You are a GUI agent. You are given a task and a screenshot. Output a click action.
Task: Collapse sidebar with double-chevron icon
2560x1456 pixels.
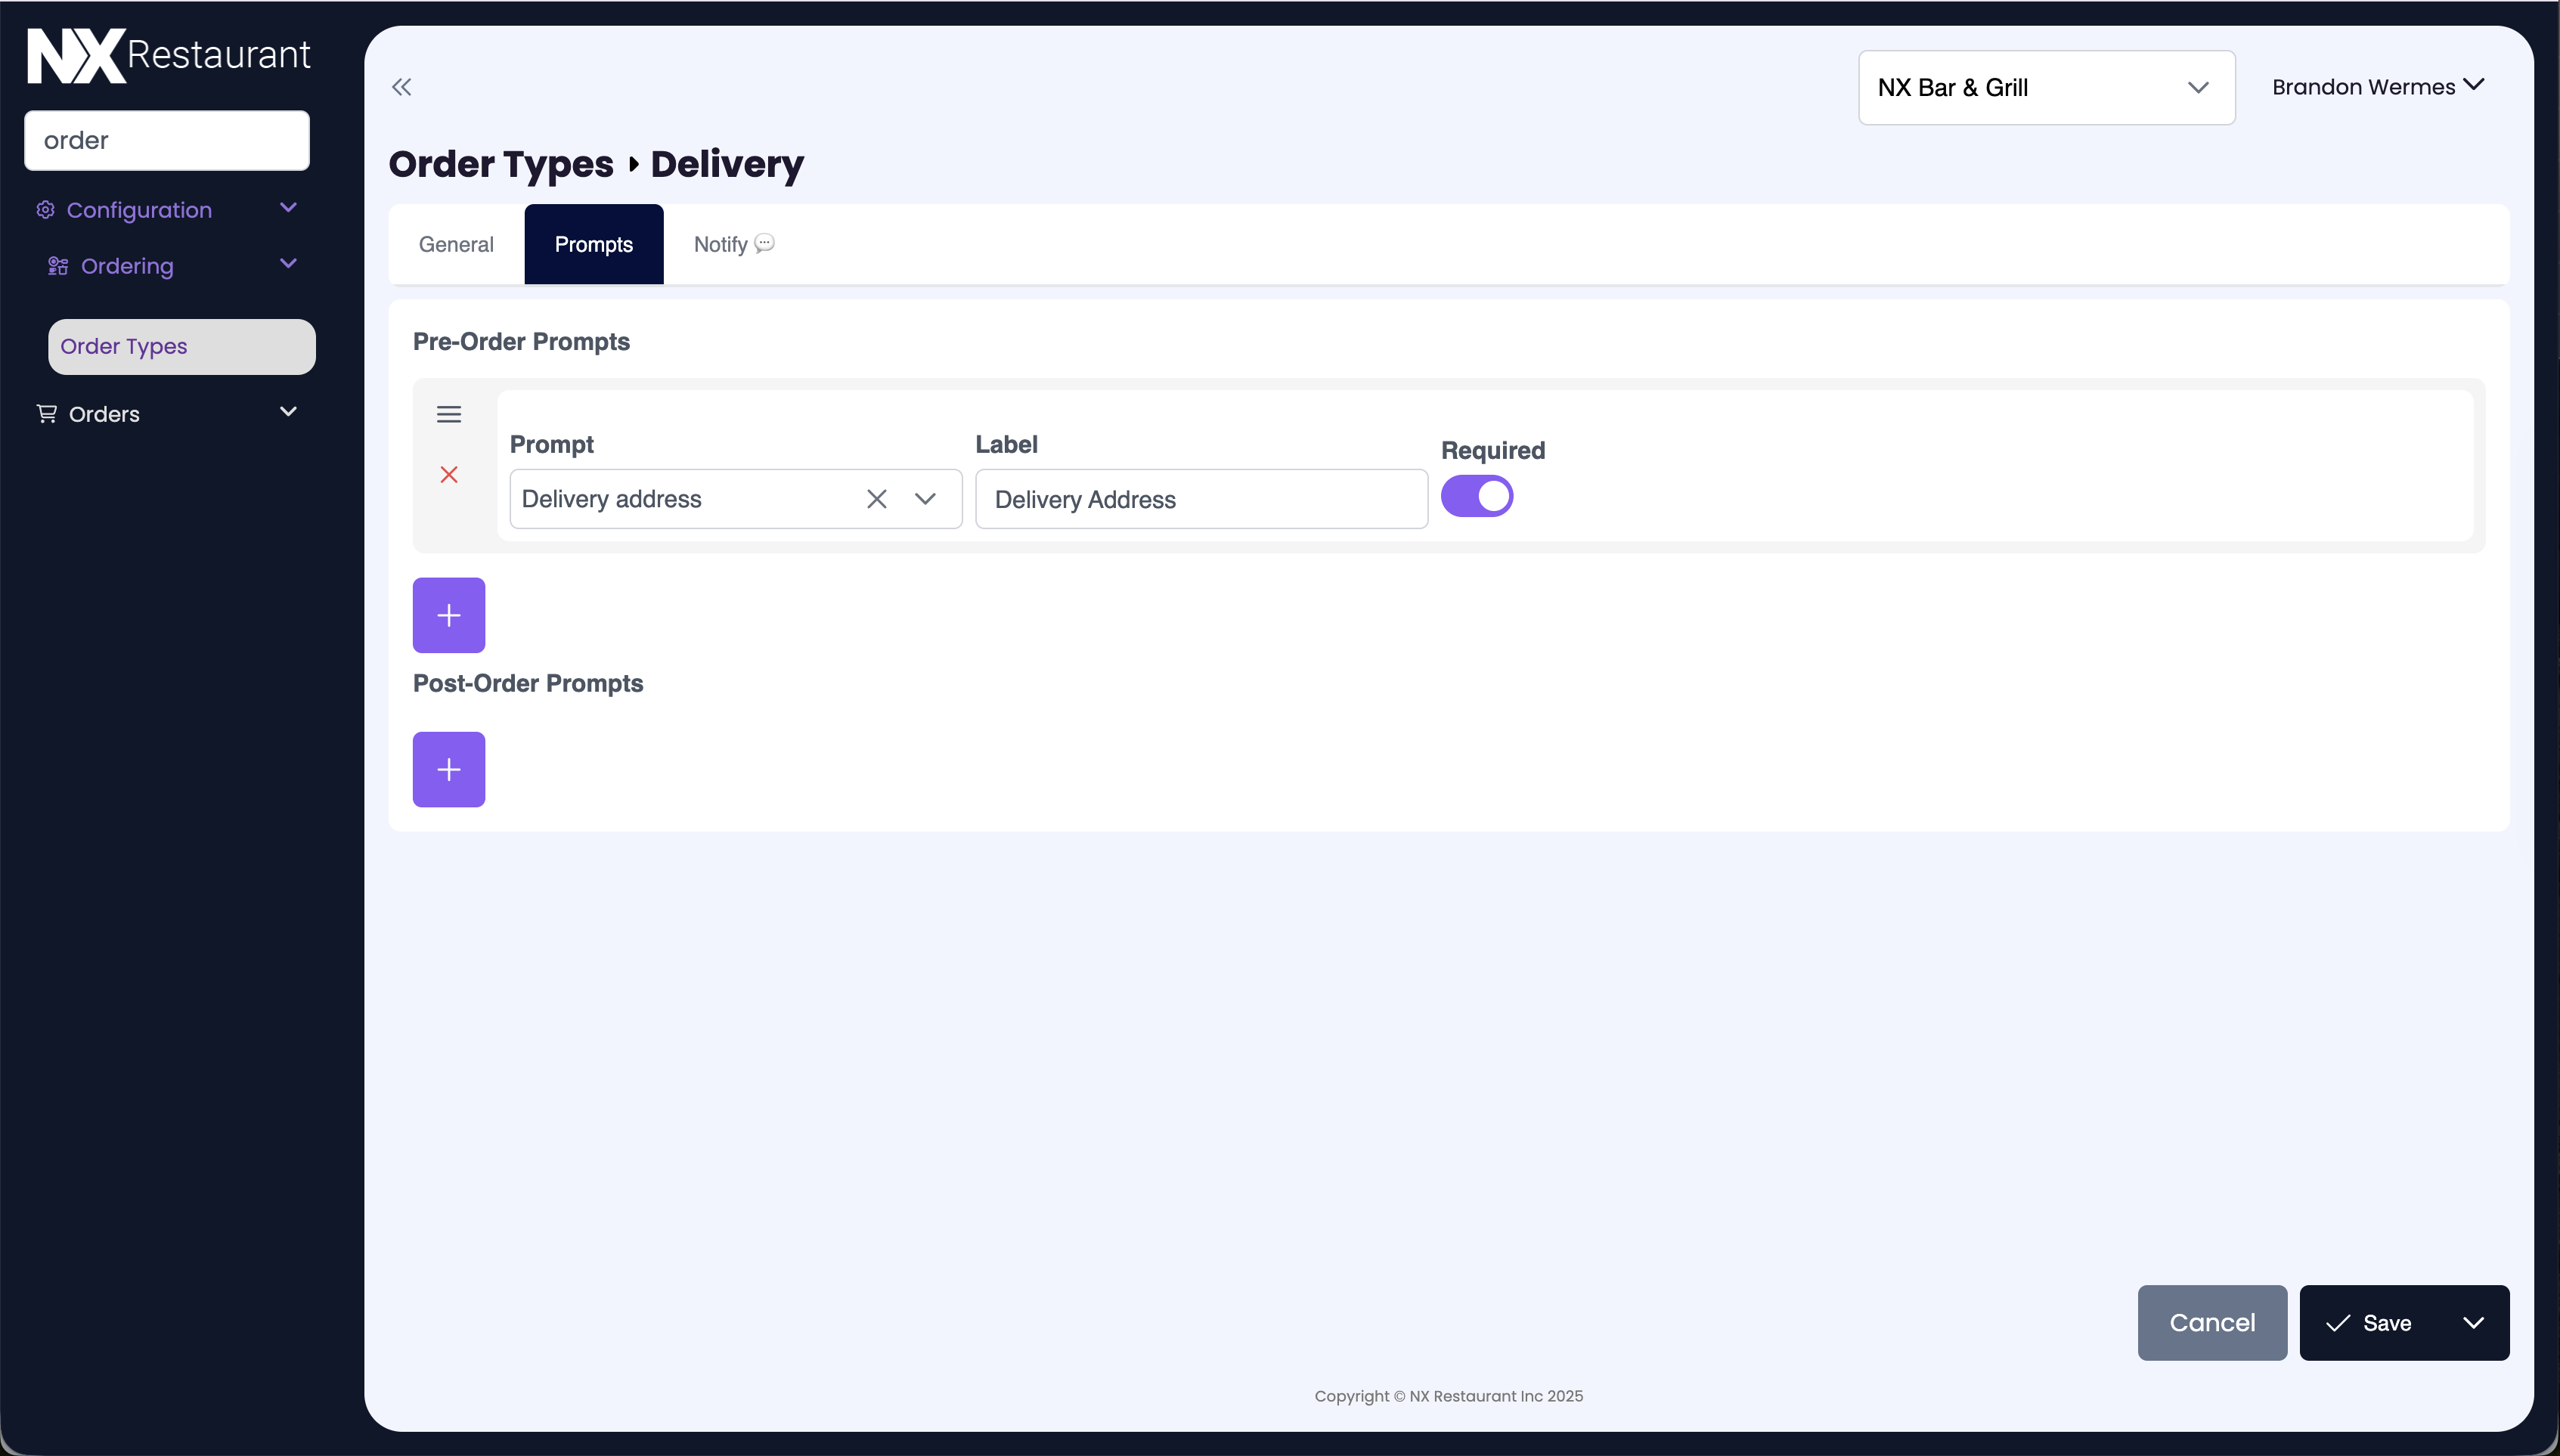click(x=401, y=87)
